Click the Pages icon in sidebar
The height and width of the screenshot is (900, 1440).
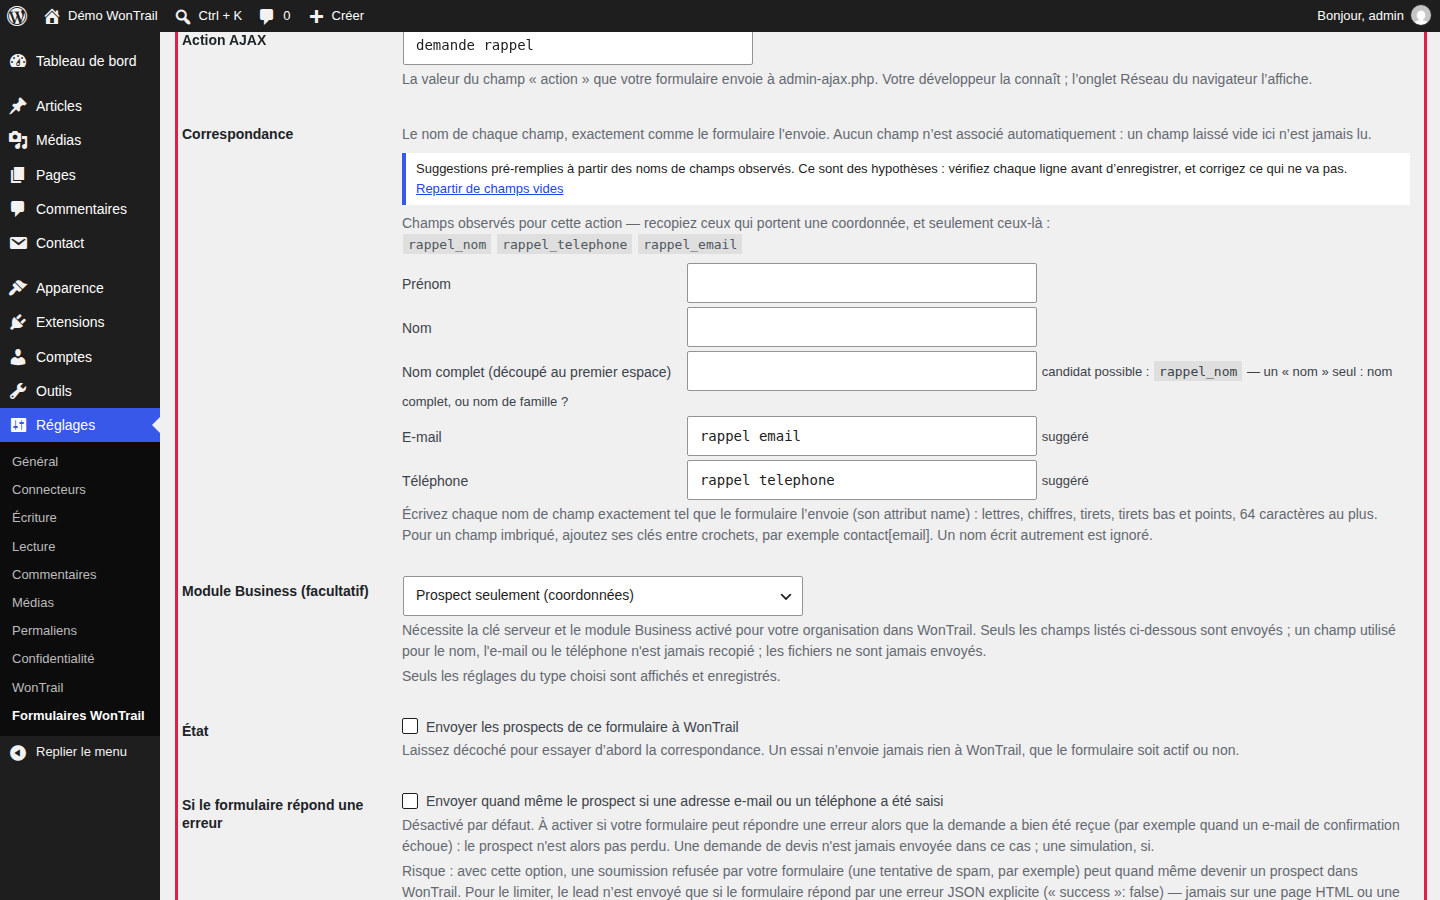pos(18,175)
